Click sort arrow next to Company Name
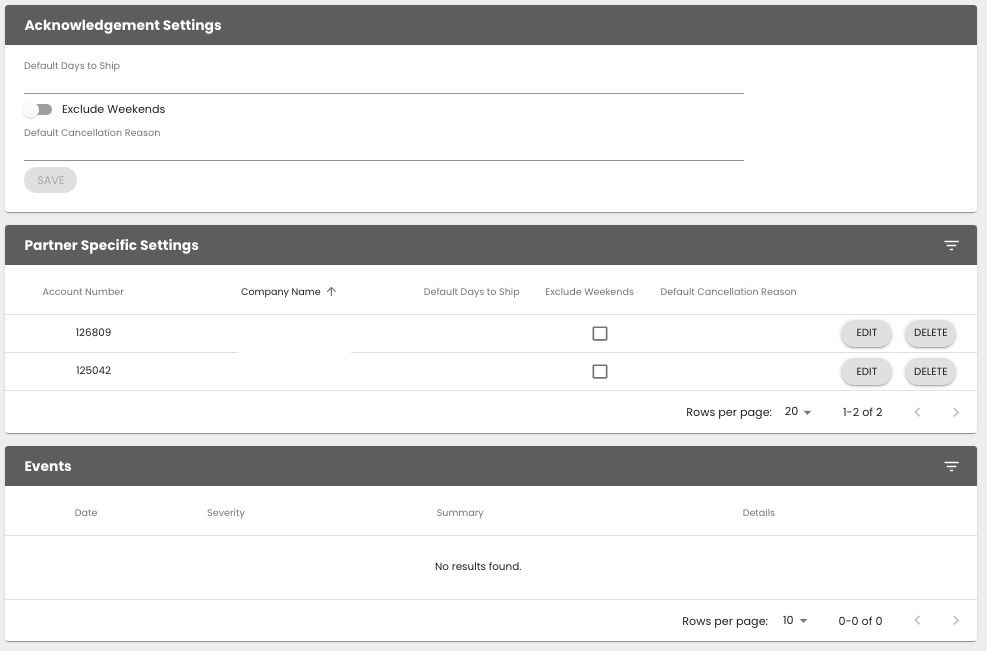The height and width of the screenshot is (651, 987). tap(332, 292)
